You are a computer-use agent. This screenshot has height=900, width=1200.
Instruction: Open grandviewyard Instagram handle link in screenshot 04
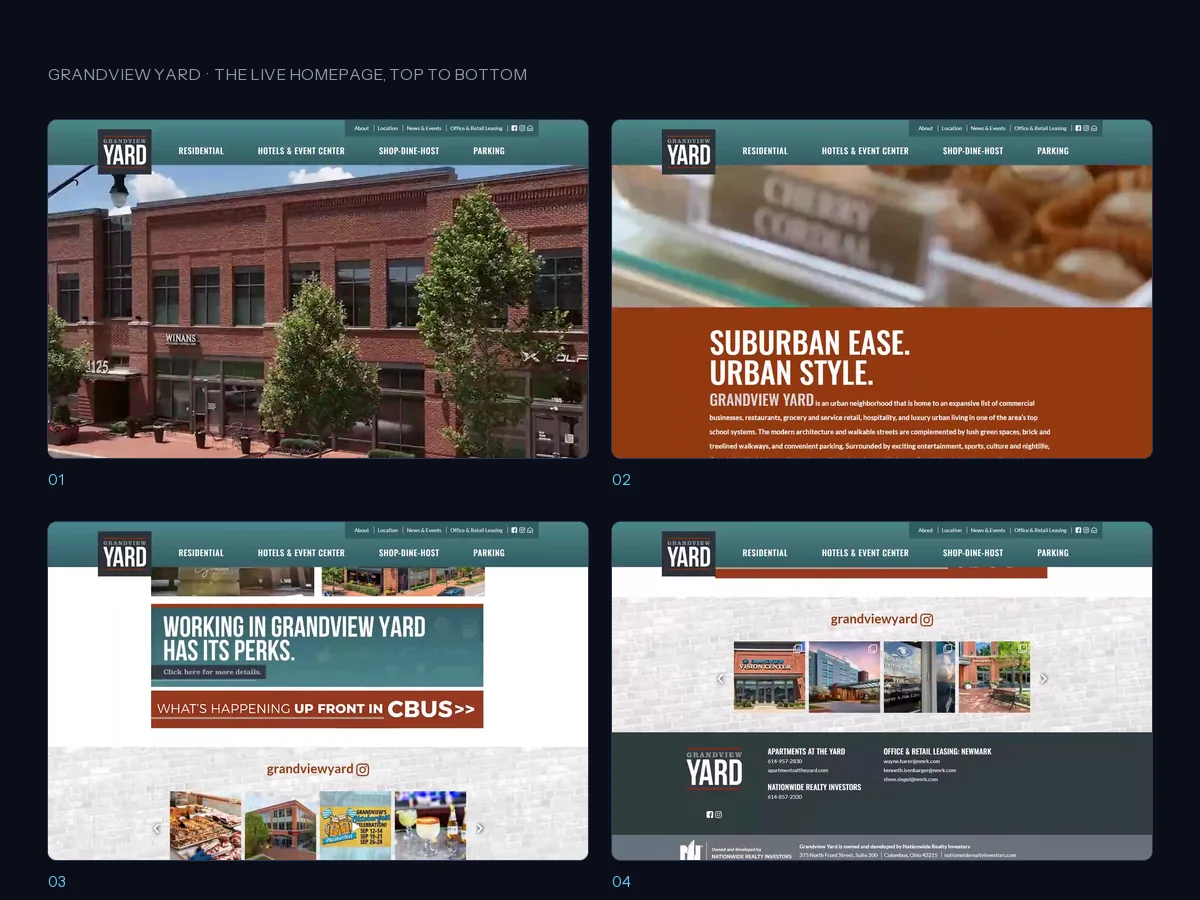point(874,619)
